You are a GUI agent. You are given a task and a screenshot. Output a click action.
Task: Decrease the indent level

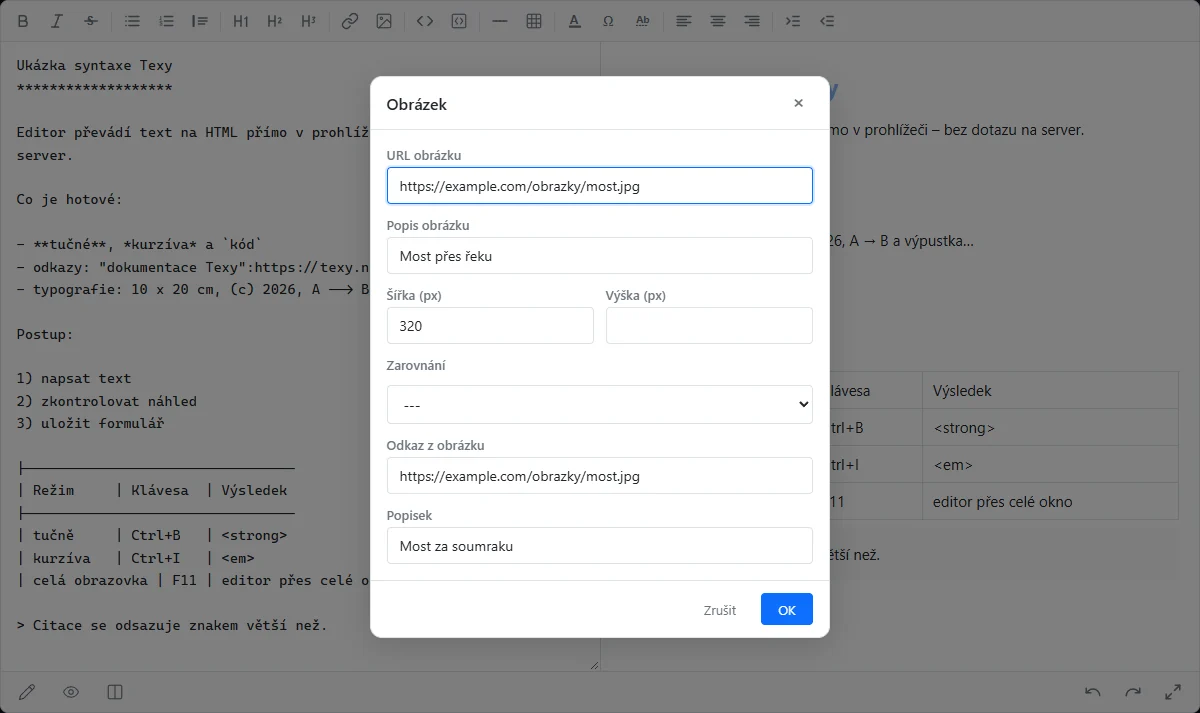coord(827,20)
